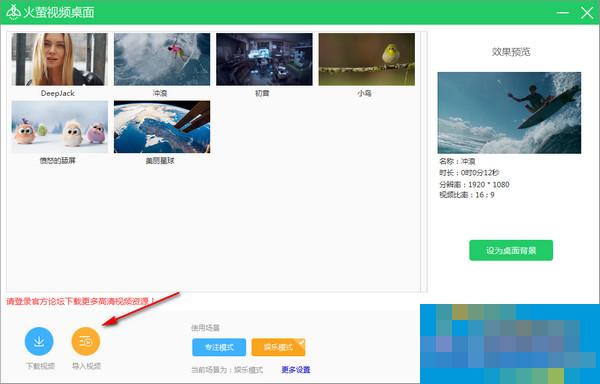Screen dimensions: 600x384
Task: Click the 当前场景为：娱乐模式 status text
Action: coord(227,370)
